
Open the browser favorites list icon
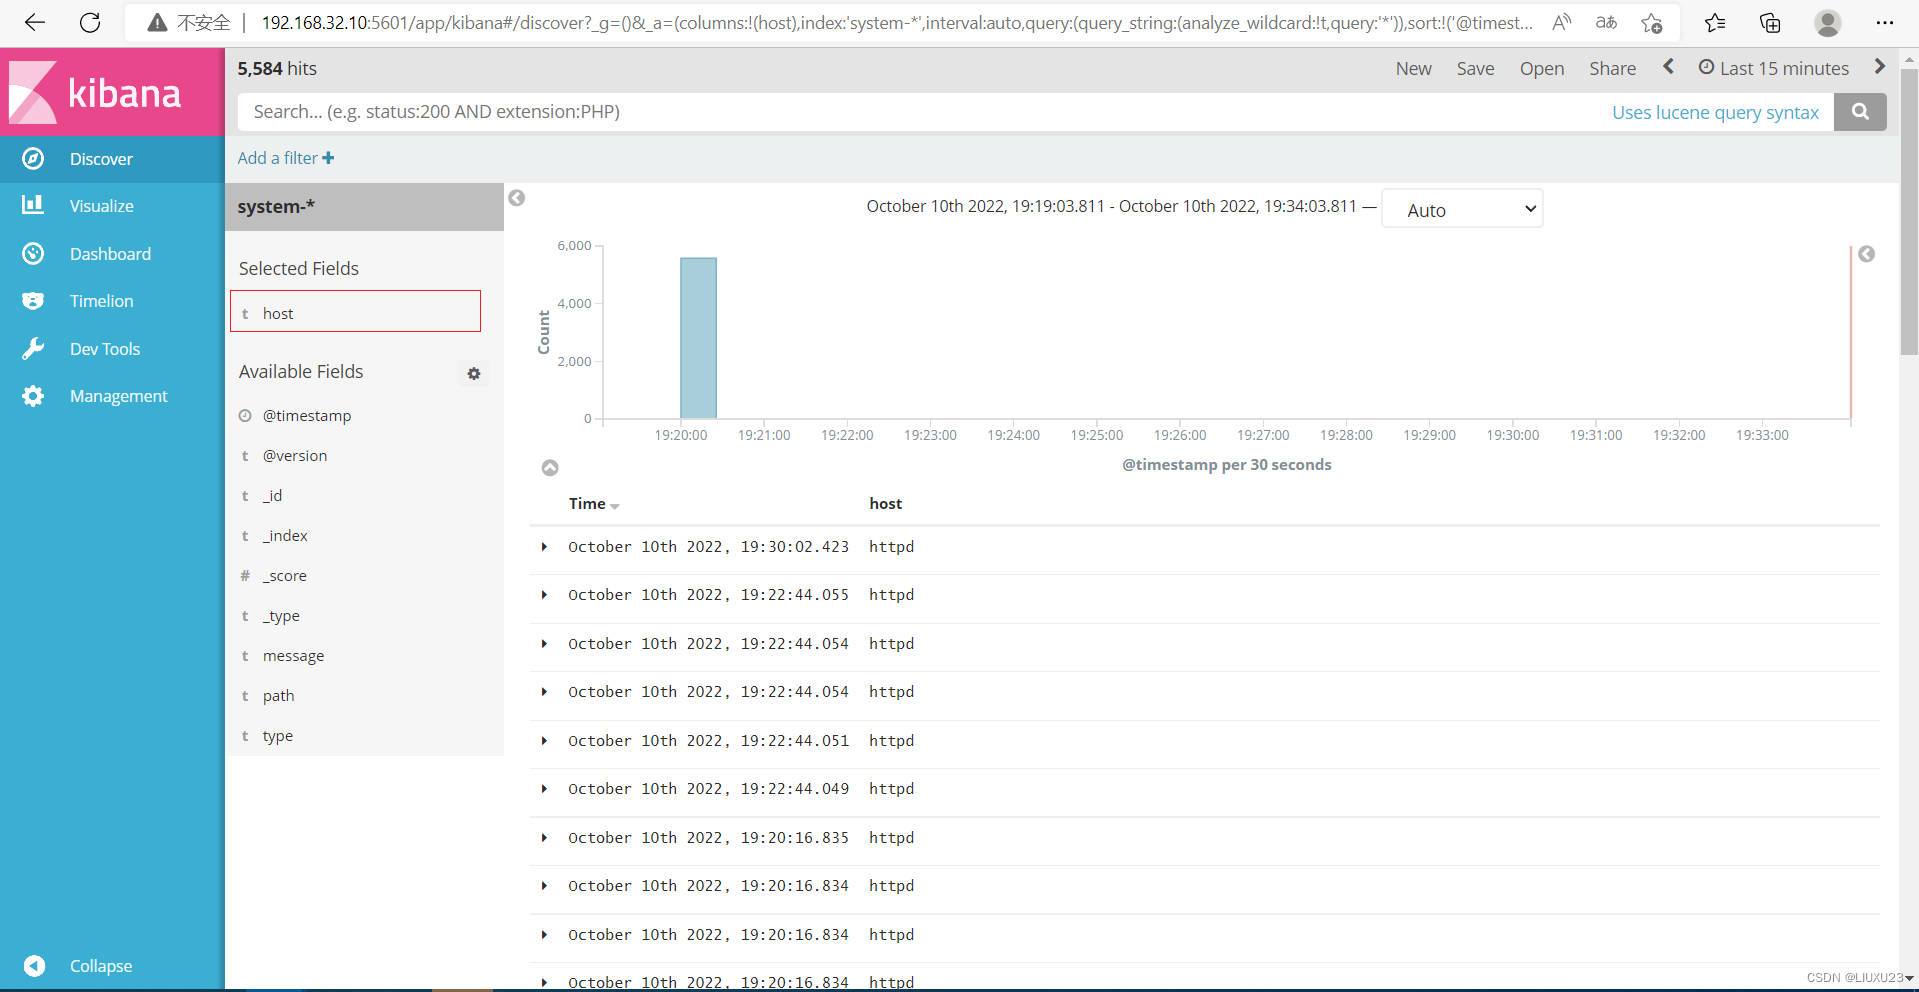point(1715,22)
